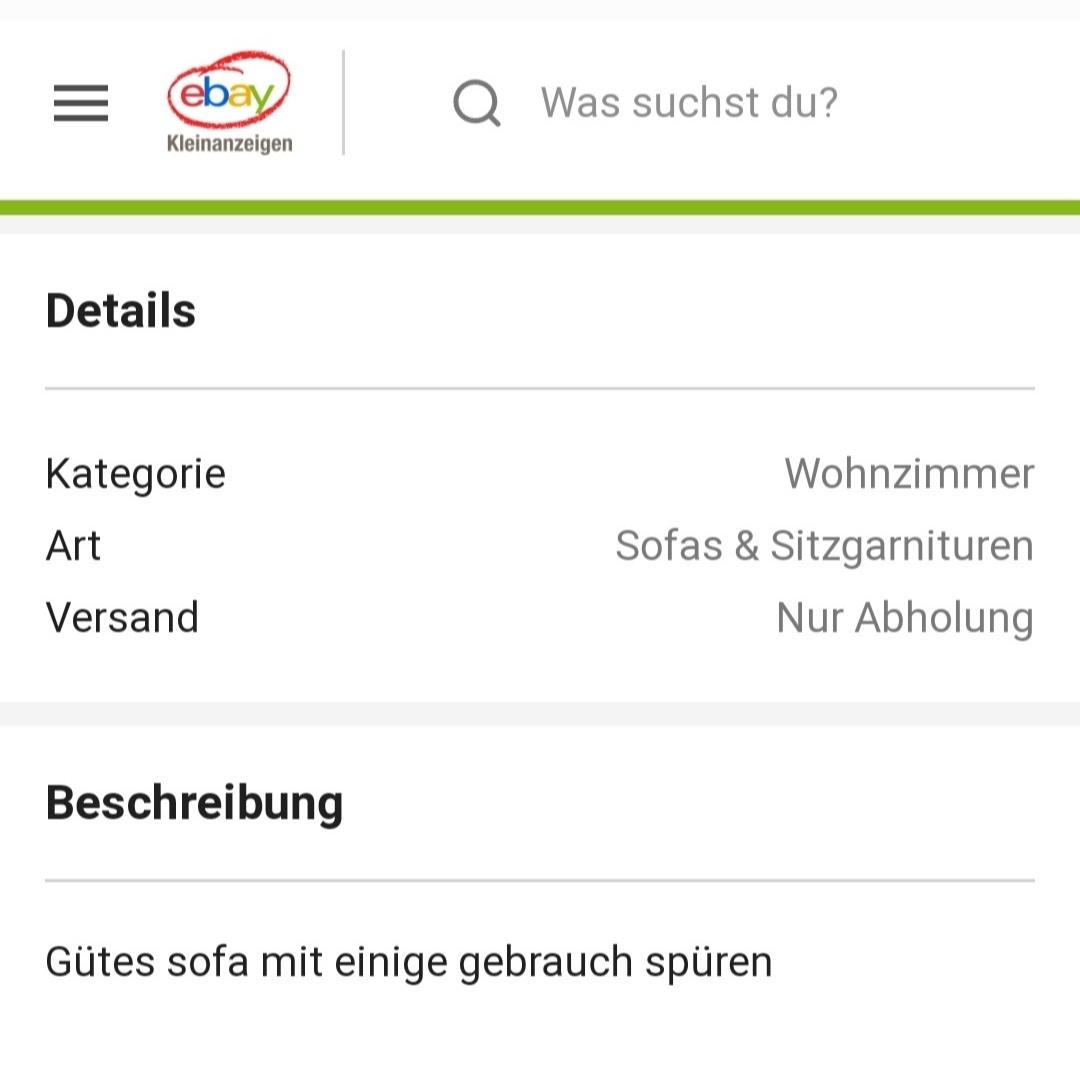Click the eBay Kleinanzeigen logo
This screenshot has height=1065, width=1080.
(x=229, y=102)
